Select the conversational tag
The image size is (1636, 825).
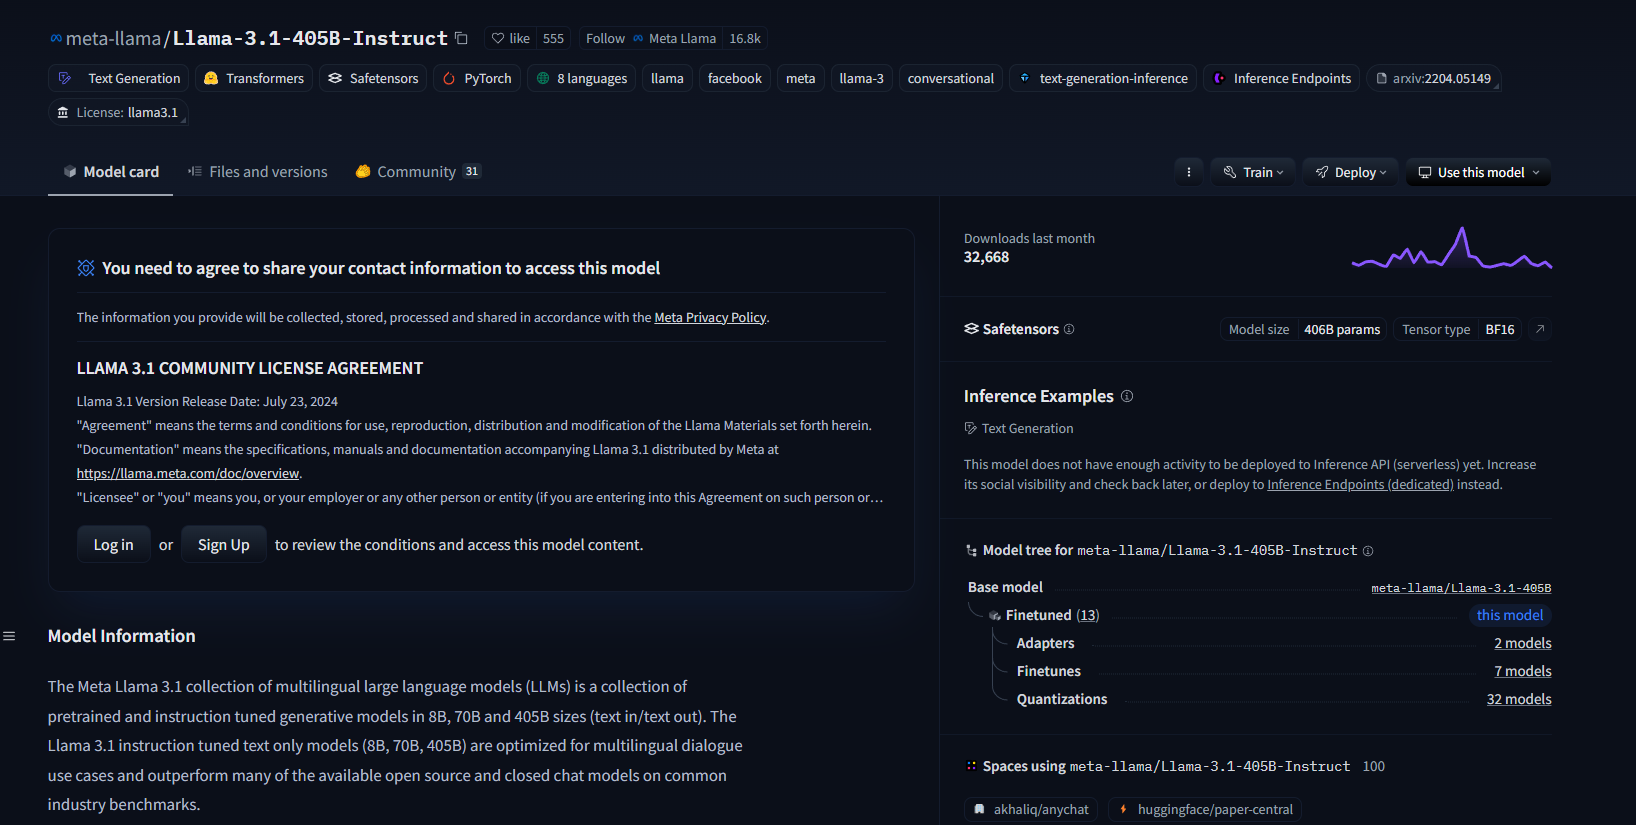950,78
